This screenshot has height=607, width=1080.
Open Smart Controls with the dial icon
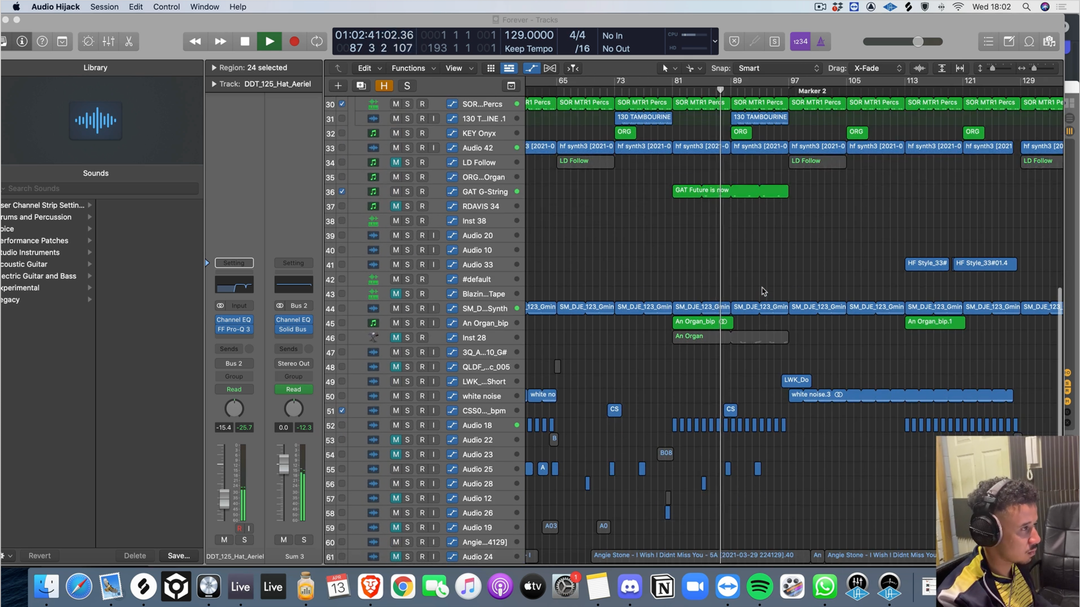(87, 41)
